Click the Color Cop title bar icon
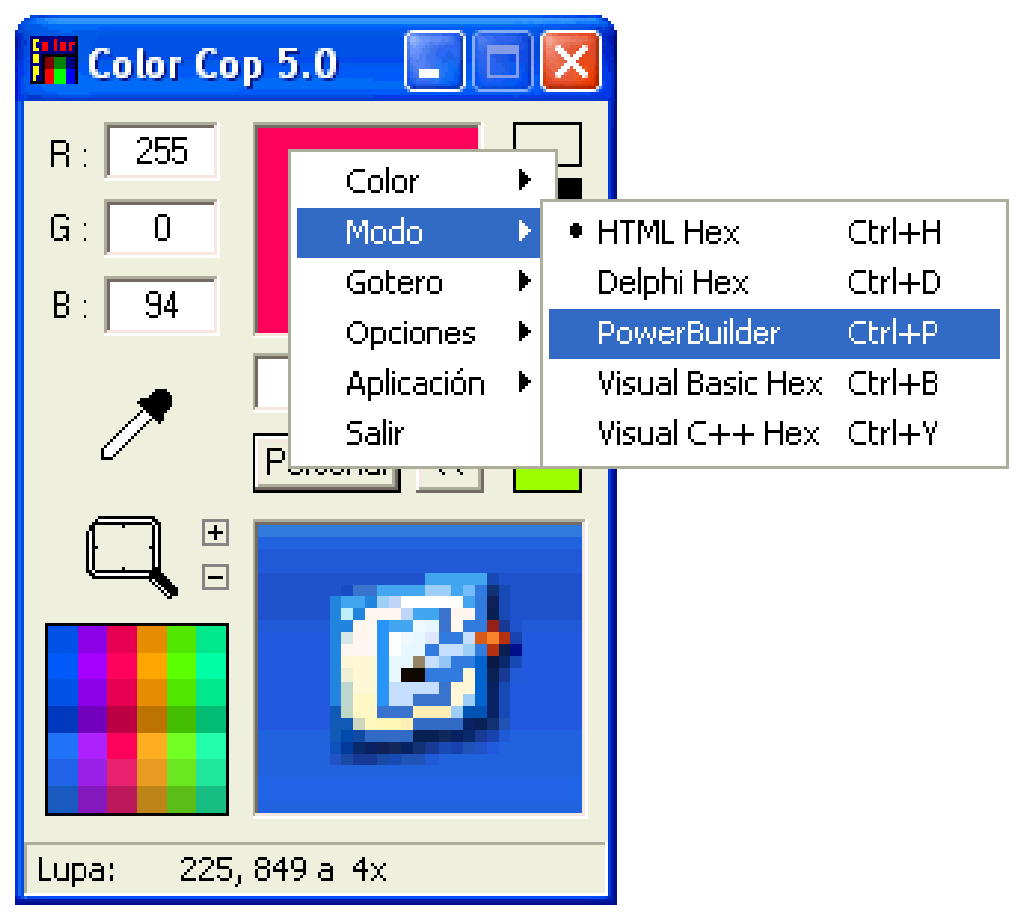The width and height of the screenshot is (1020, 922). pyautogui.click(x=54, y=61)
